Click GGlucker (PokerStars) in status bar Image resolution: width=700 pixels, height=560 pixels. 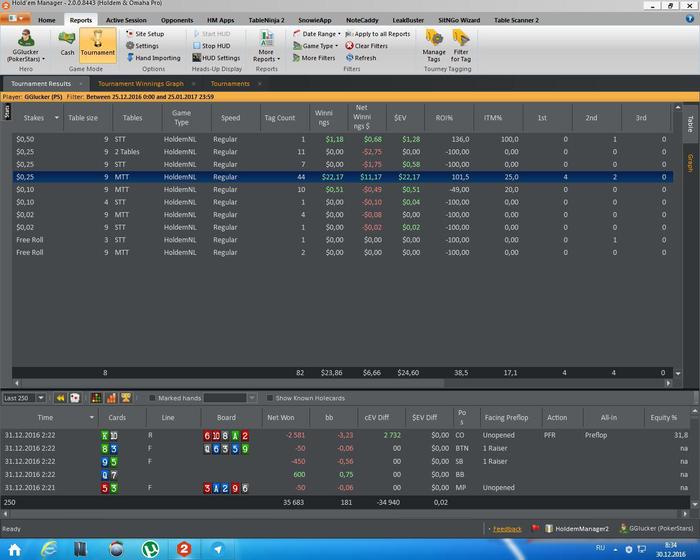(656, 528)
